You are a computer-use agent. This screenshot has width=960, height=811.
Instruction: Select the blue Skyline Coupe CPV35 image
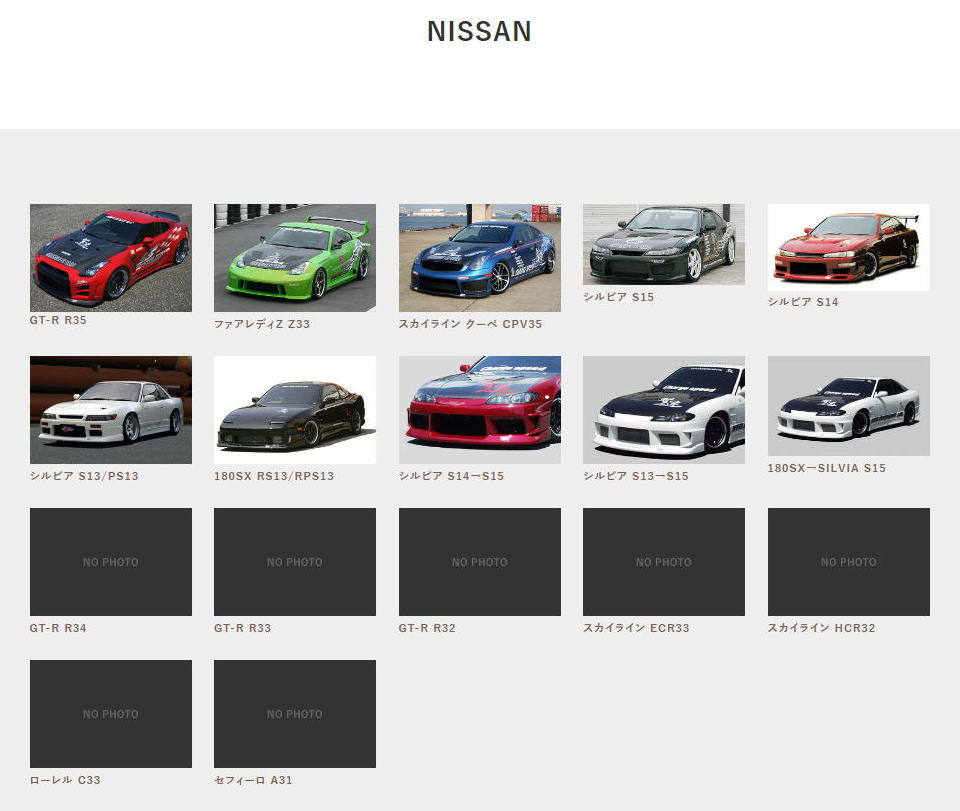[x=479, y=257]
